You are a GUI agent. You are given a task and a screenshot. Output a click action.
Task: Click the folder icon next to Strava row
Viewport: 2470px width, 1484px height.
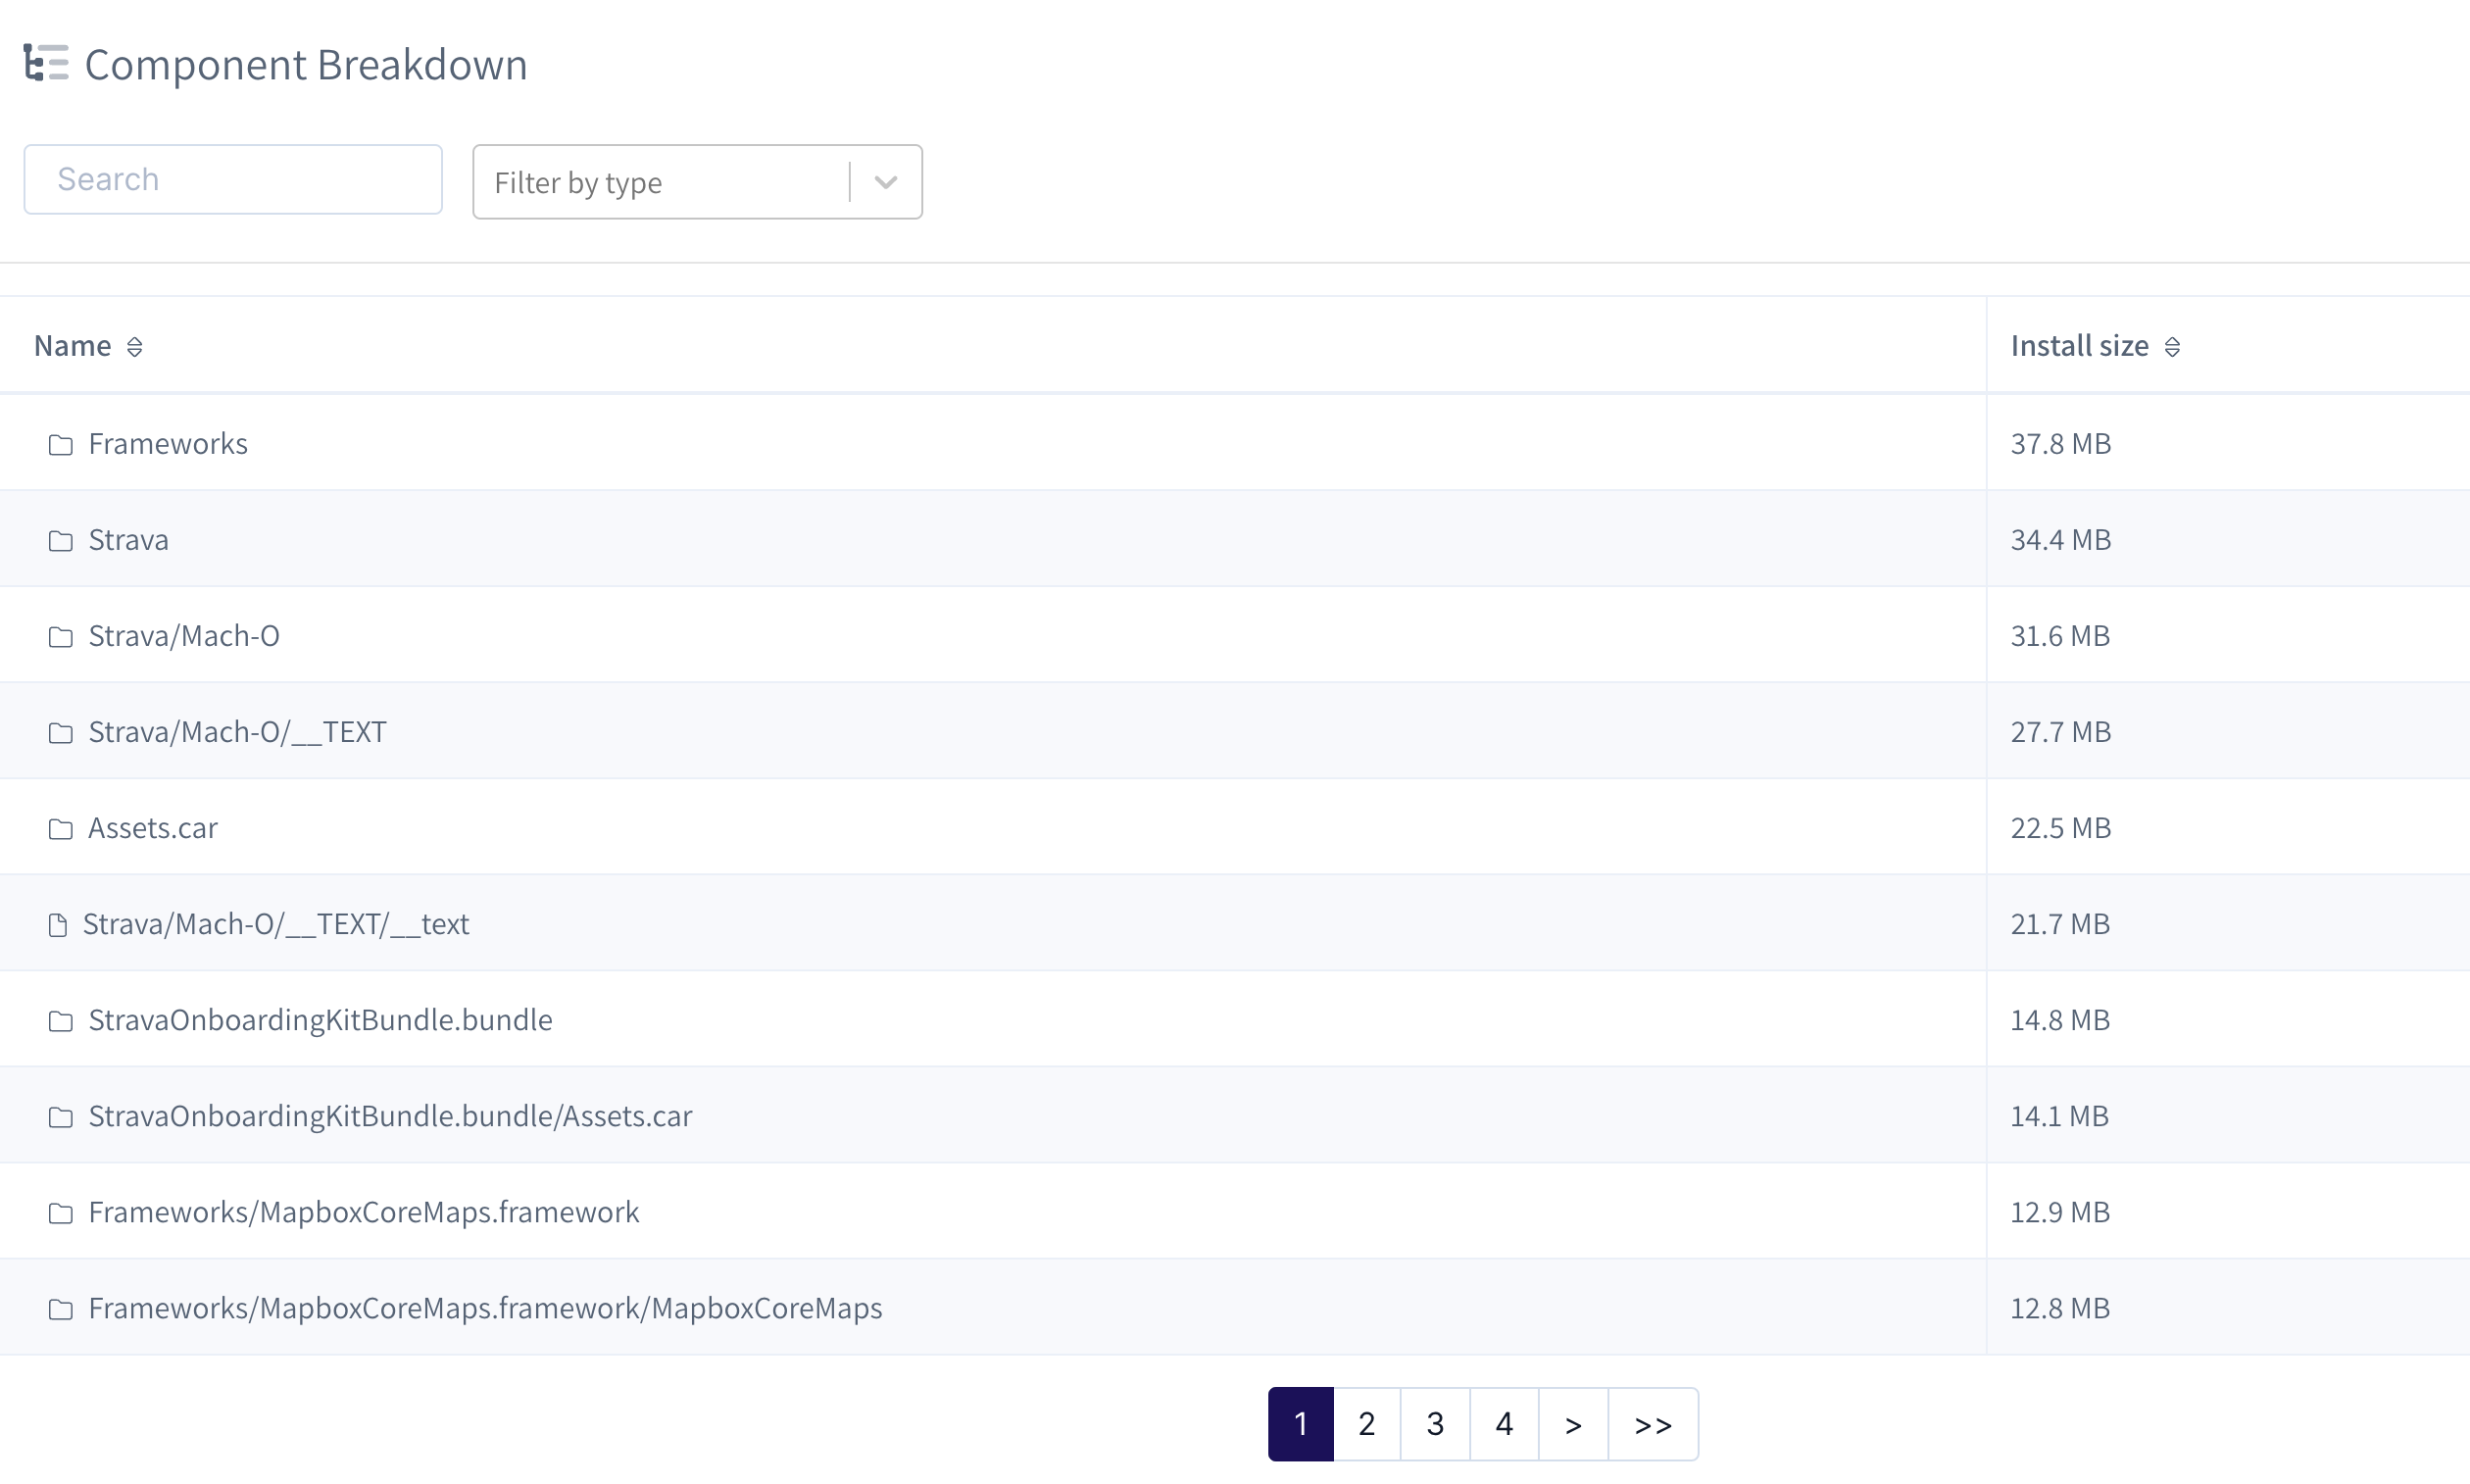pyautogui.click(x=61, y=540)
